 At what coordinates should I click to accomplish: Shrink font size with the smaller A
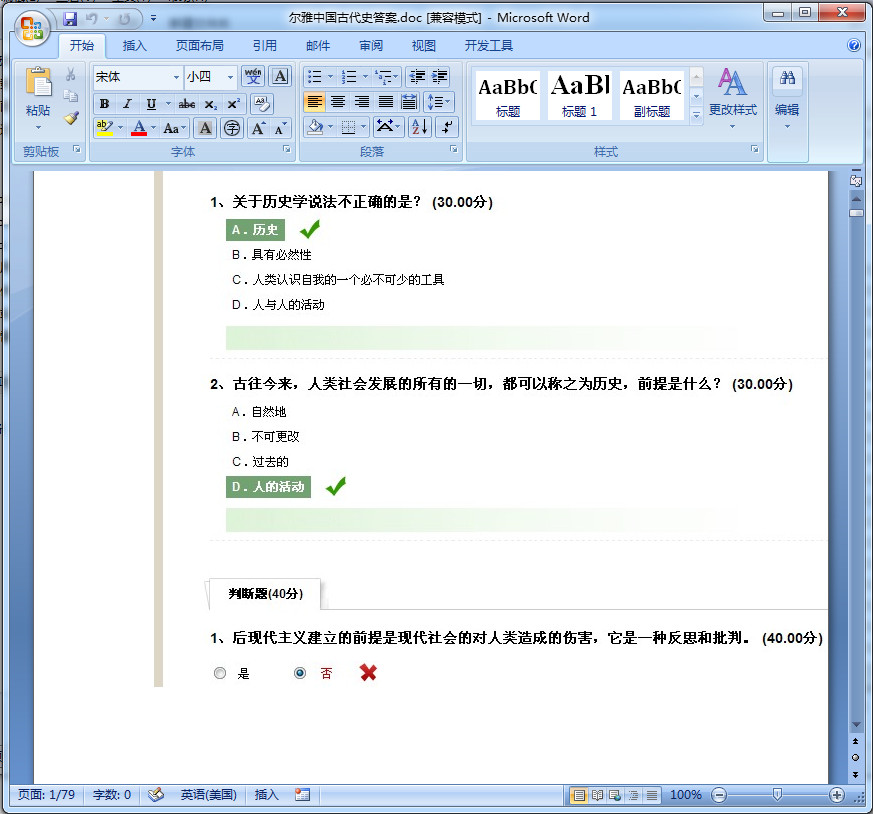280,128
